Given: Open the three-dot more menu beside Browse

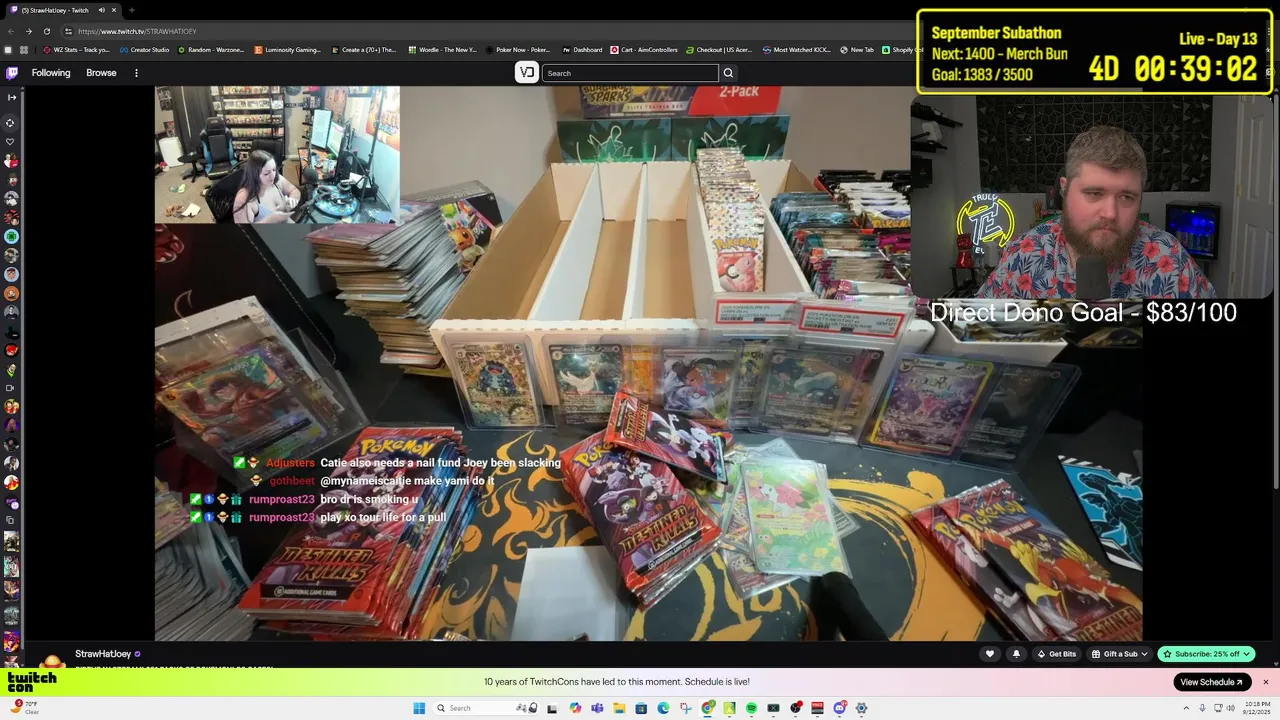Looking at the screenshot, I should [x=136, y=73].
